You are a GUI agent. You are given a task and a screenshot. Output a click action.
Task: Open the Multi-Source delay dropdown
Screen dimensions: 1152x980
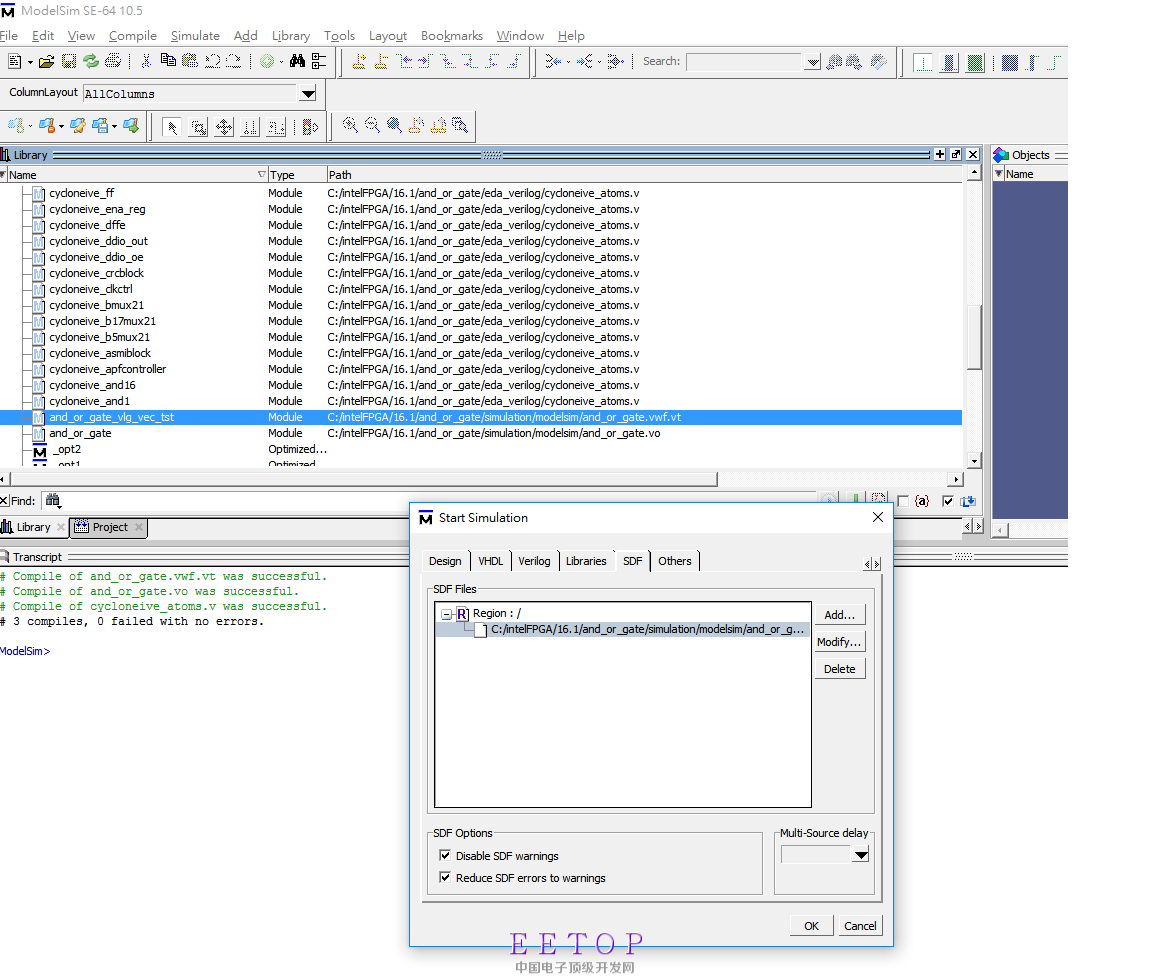[860, 855]
